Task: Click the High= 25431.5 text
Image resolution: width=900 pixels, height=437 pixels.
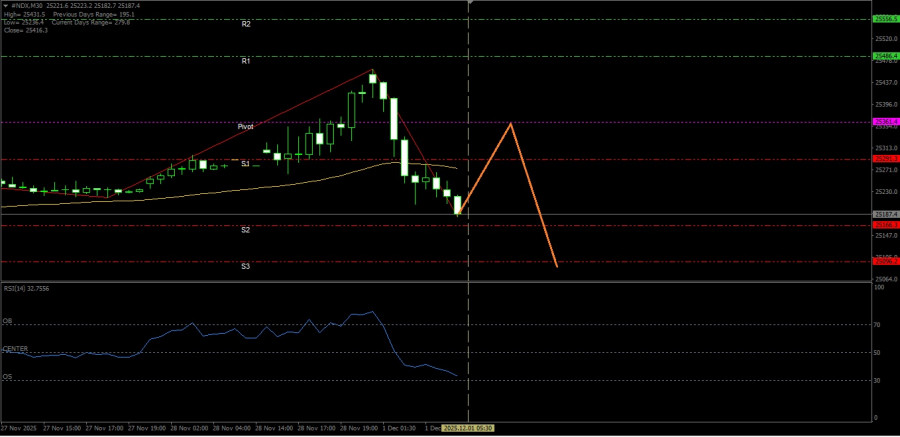Action: (x=25, y=13)
